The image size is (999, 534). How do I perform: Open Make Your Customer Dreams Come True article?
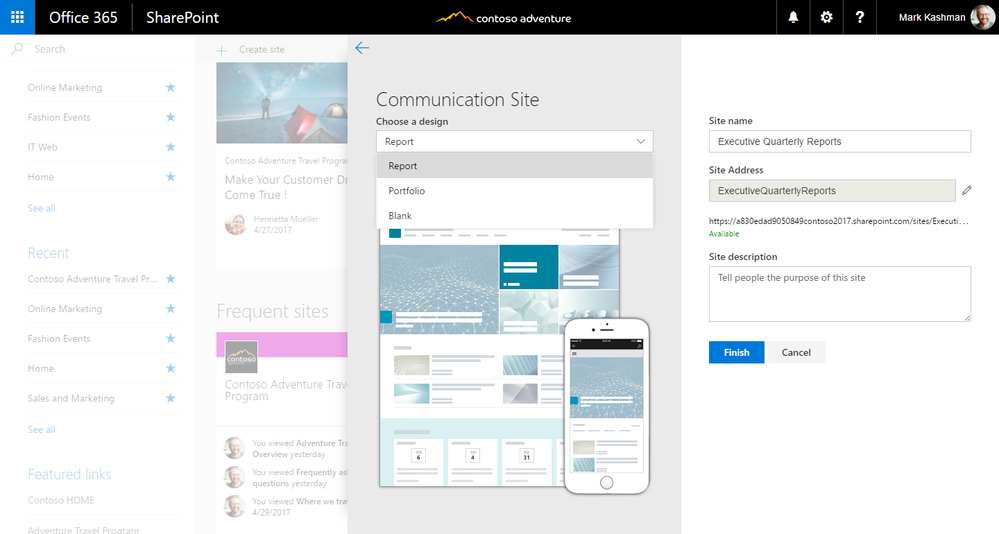pyautogui.click(x=286, y=187)
